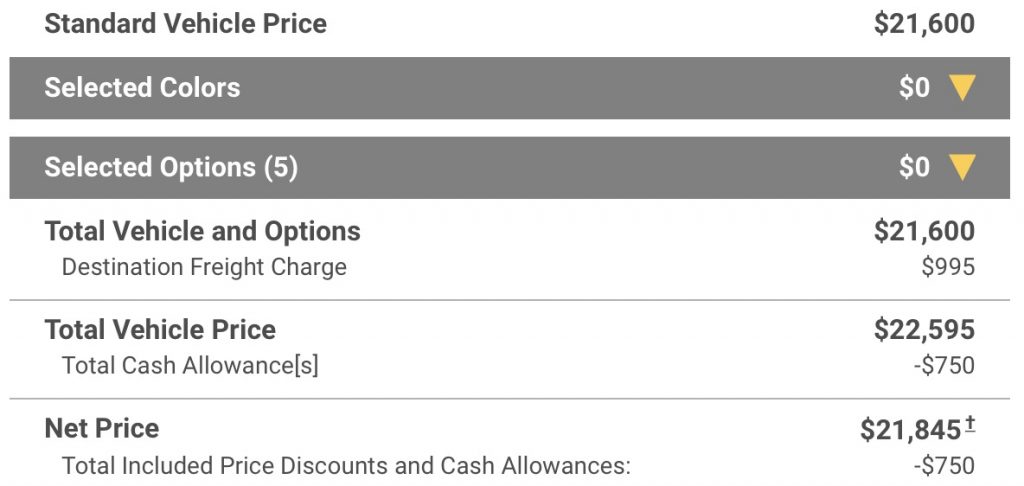Click the $21,600 standard vehicle price
This screenshot has height=486, width=1024.
(x=924, y=24)
